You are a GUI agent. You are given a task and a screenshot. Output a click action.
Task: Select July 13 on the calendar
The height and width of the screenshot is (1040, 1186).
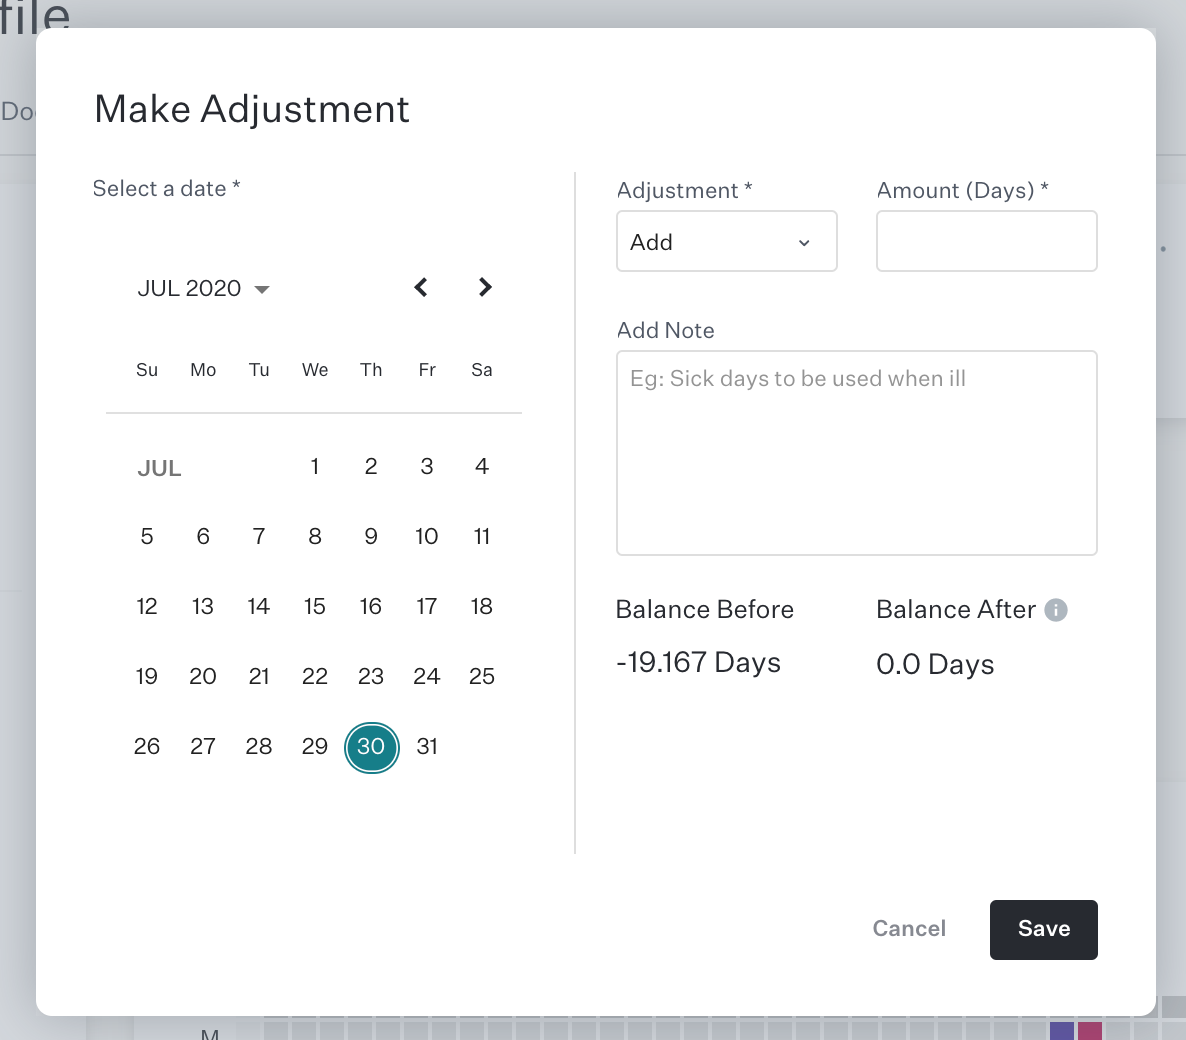203,607
